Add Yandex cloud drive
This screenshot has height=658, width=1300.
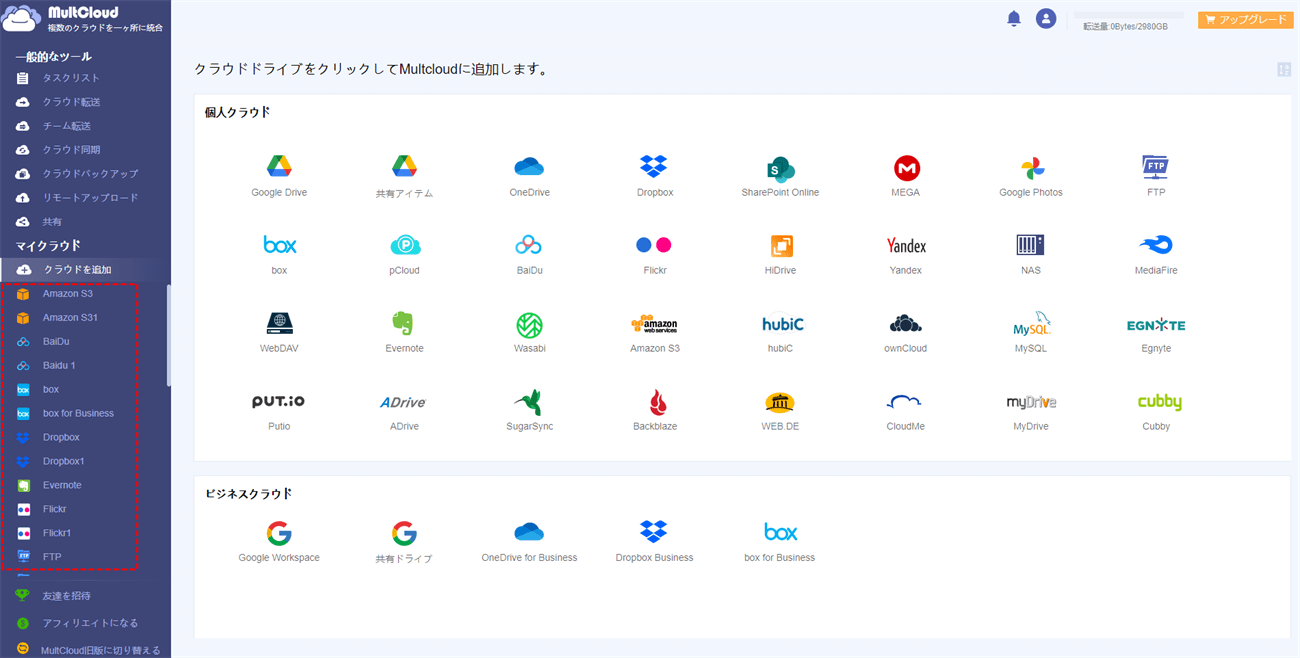(x=906, y=245)
